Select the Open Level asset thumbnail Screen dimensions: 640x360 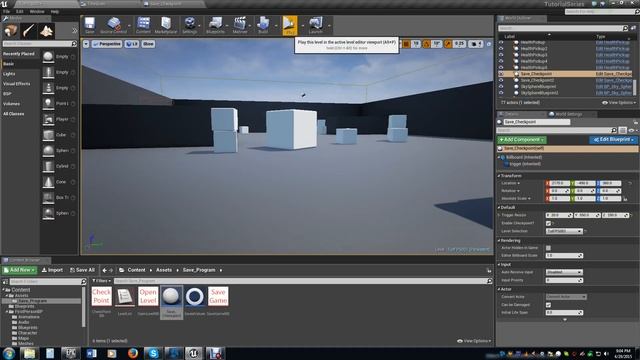point(148,296)
